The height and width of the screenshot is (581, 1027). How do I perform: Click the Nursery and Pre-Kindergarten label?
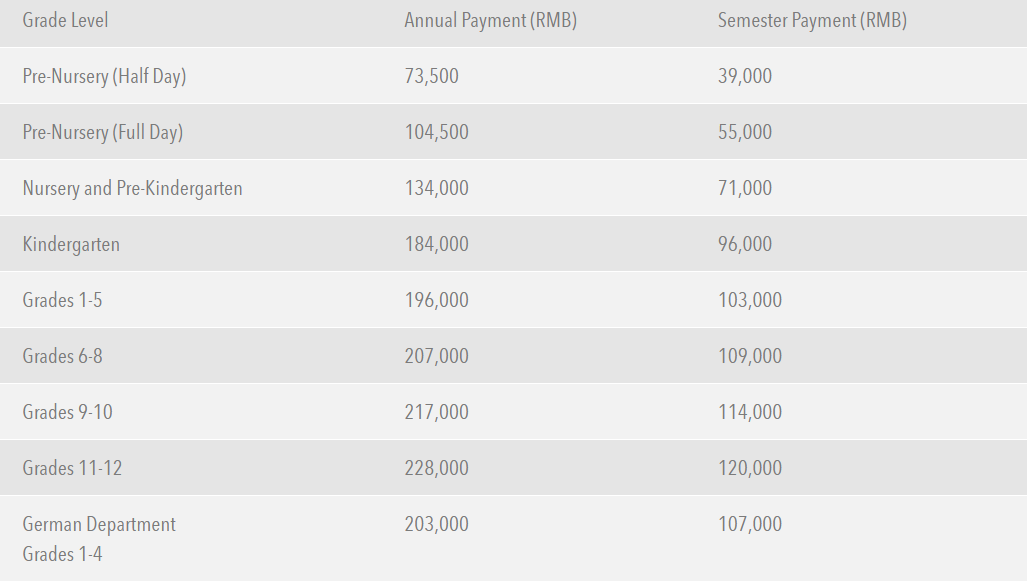tap(132, 188)
